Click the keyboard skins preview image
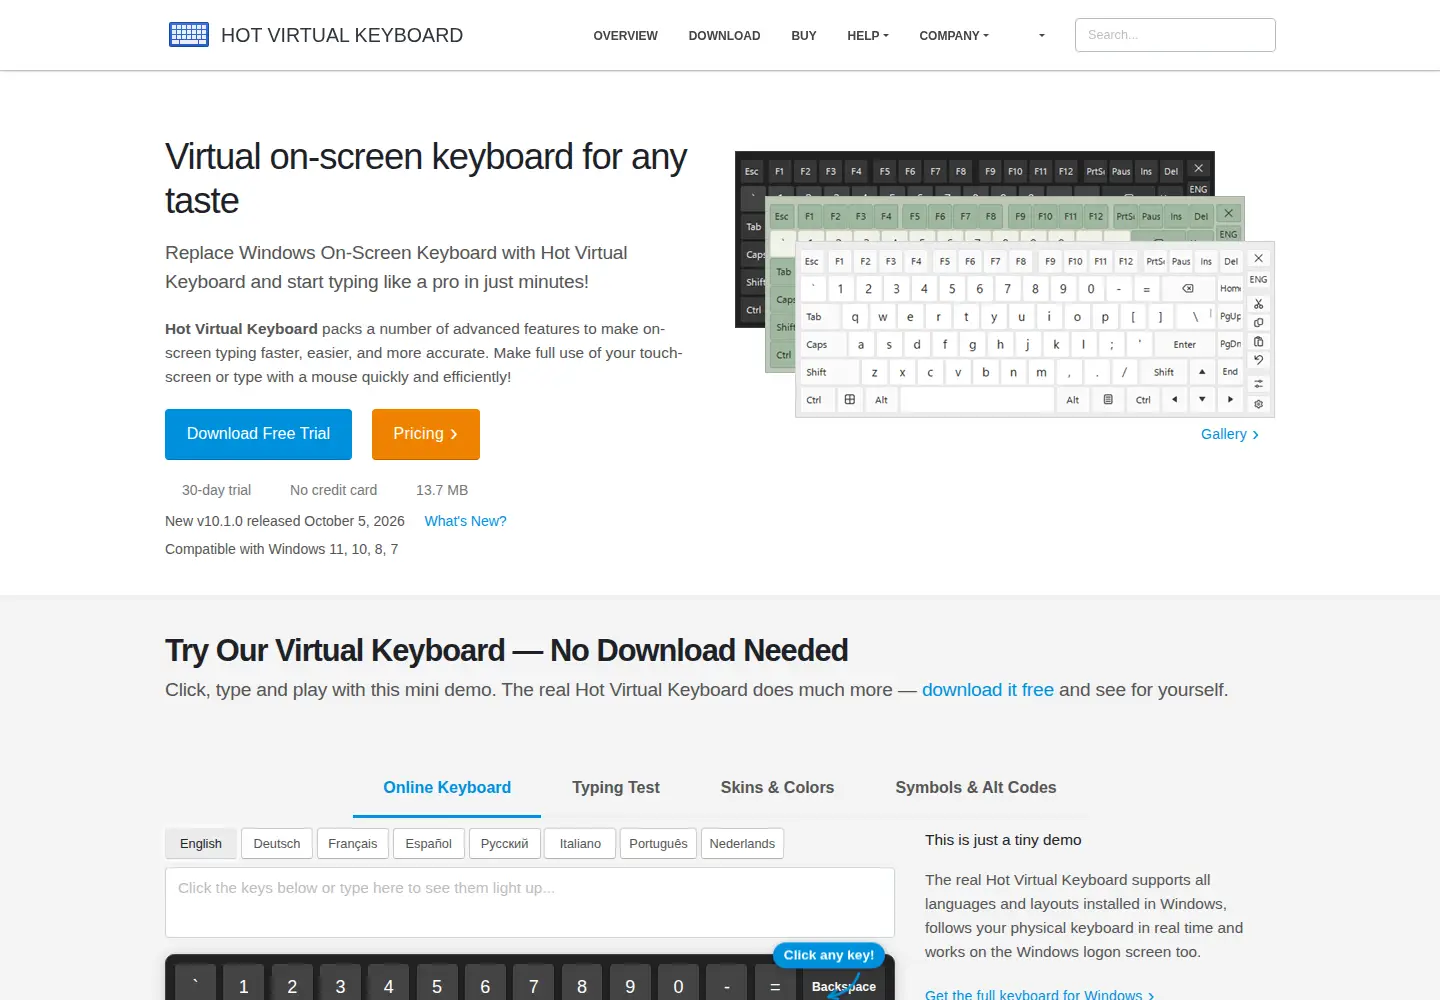 click(x=1005, y=285)
